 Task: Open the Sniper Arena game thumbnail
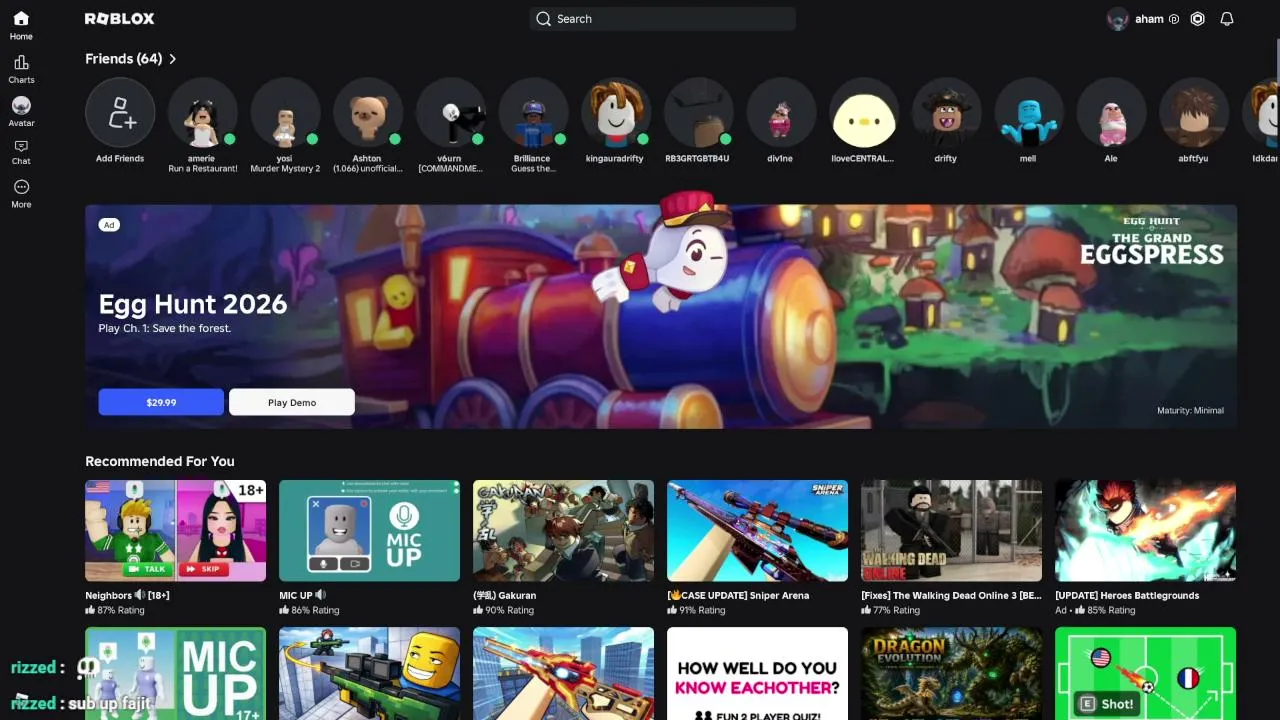pyautogui.click(x=758, y=531)
